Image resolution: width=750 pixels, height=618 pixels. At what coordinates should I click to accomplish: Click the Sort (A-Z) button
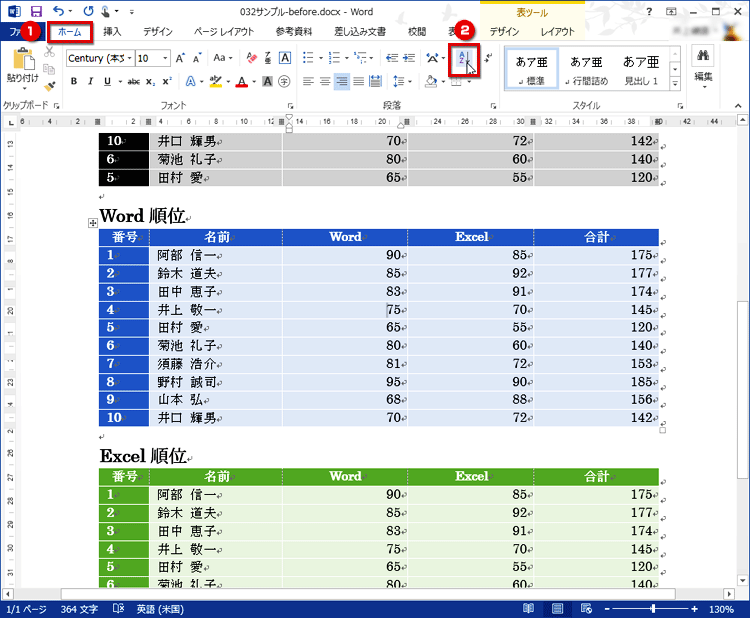pos(463,59)
